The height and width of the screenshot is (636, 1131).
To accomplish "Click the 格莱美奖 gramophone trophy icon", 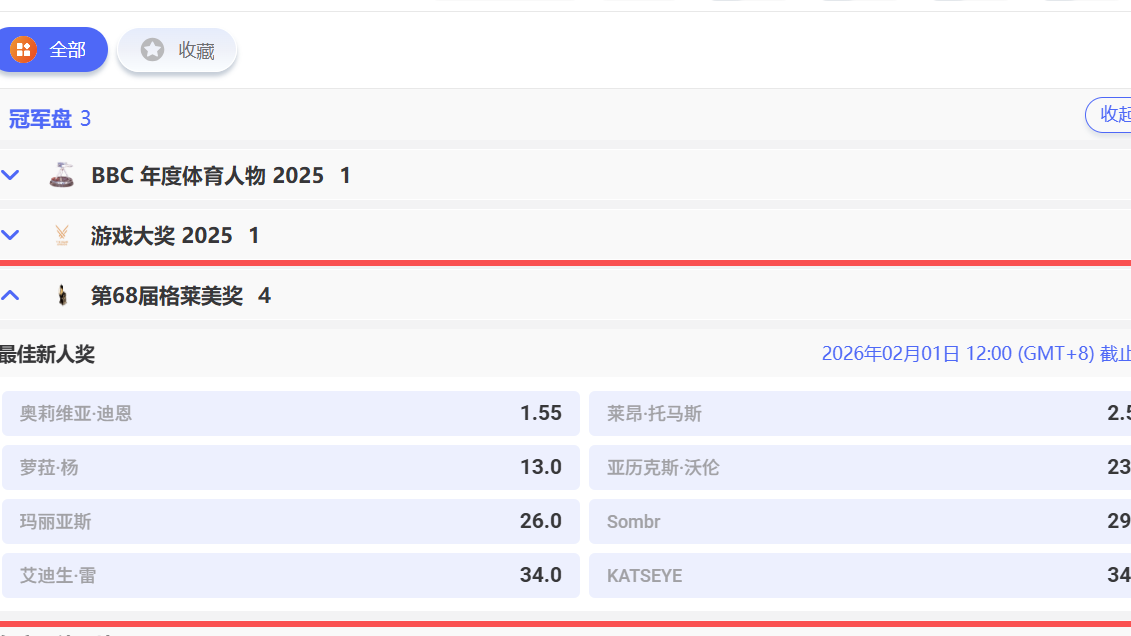I will (x=62, y=295).
